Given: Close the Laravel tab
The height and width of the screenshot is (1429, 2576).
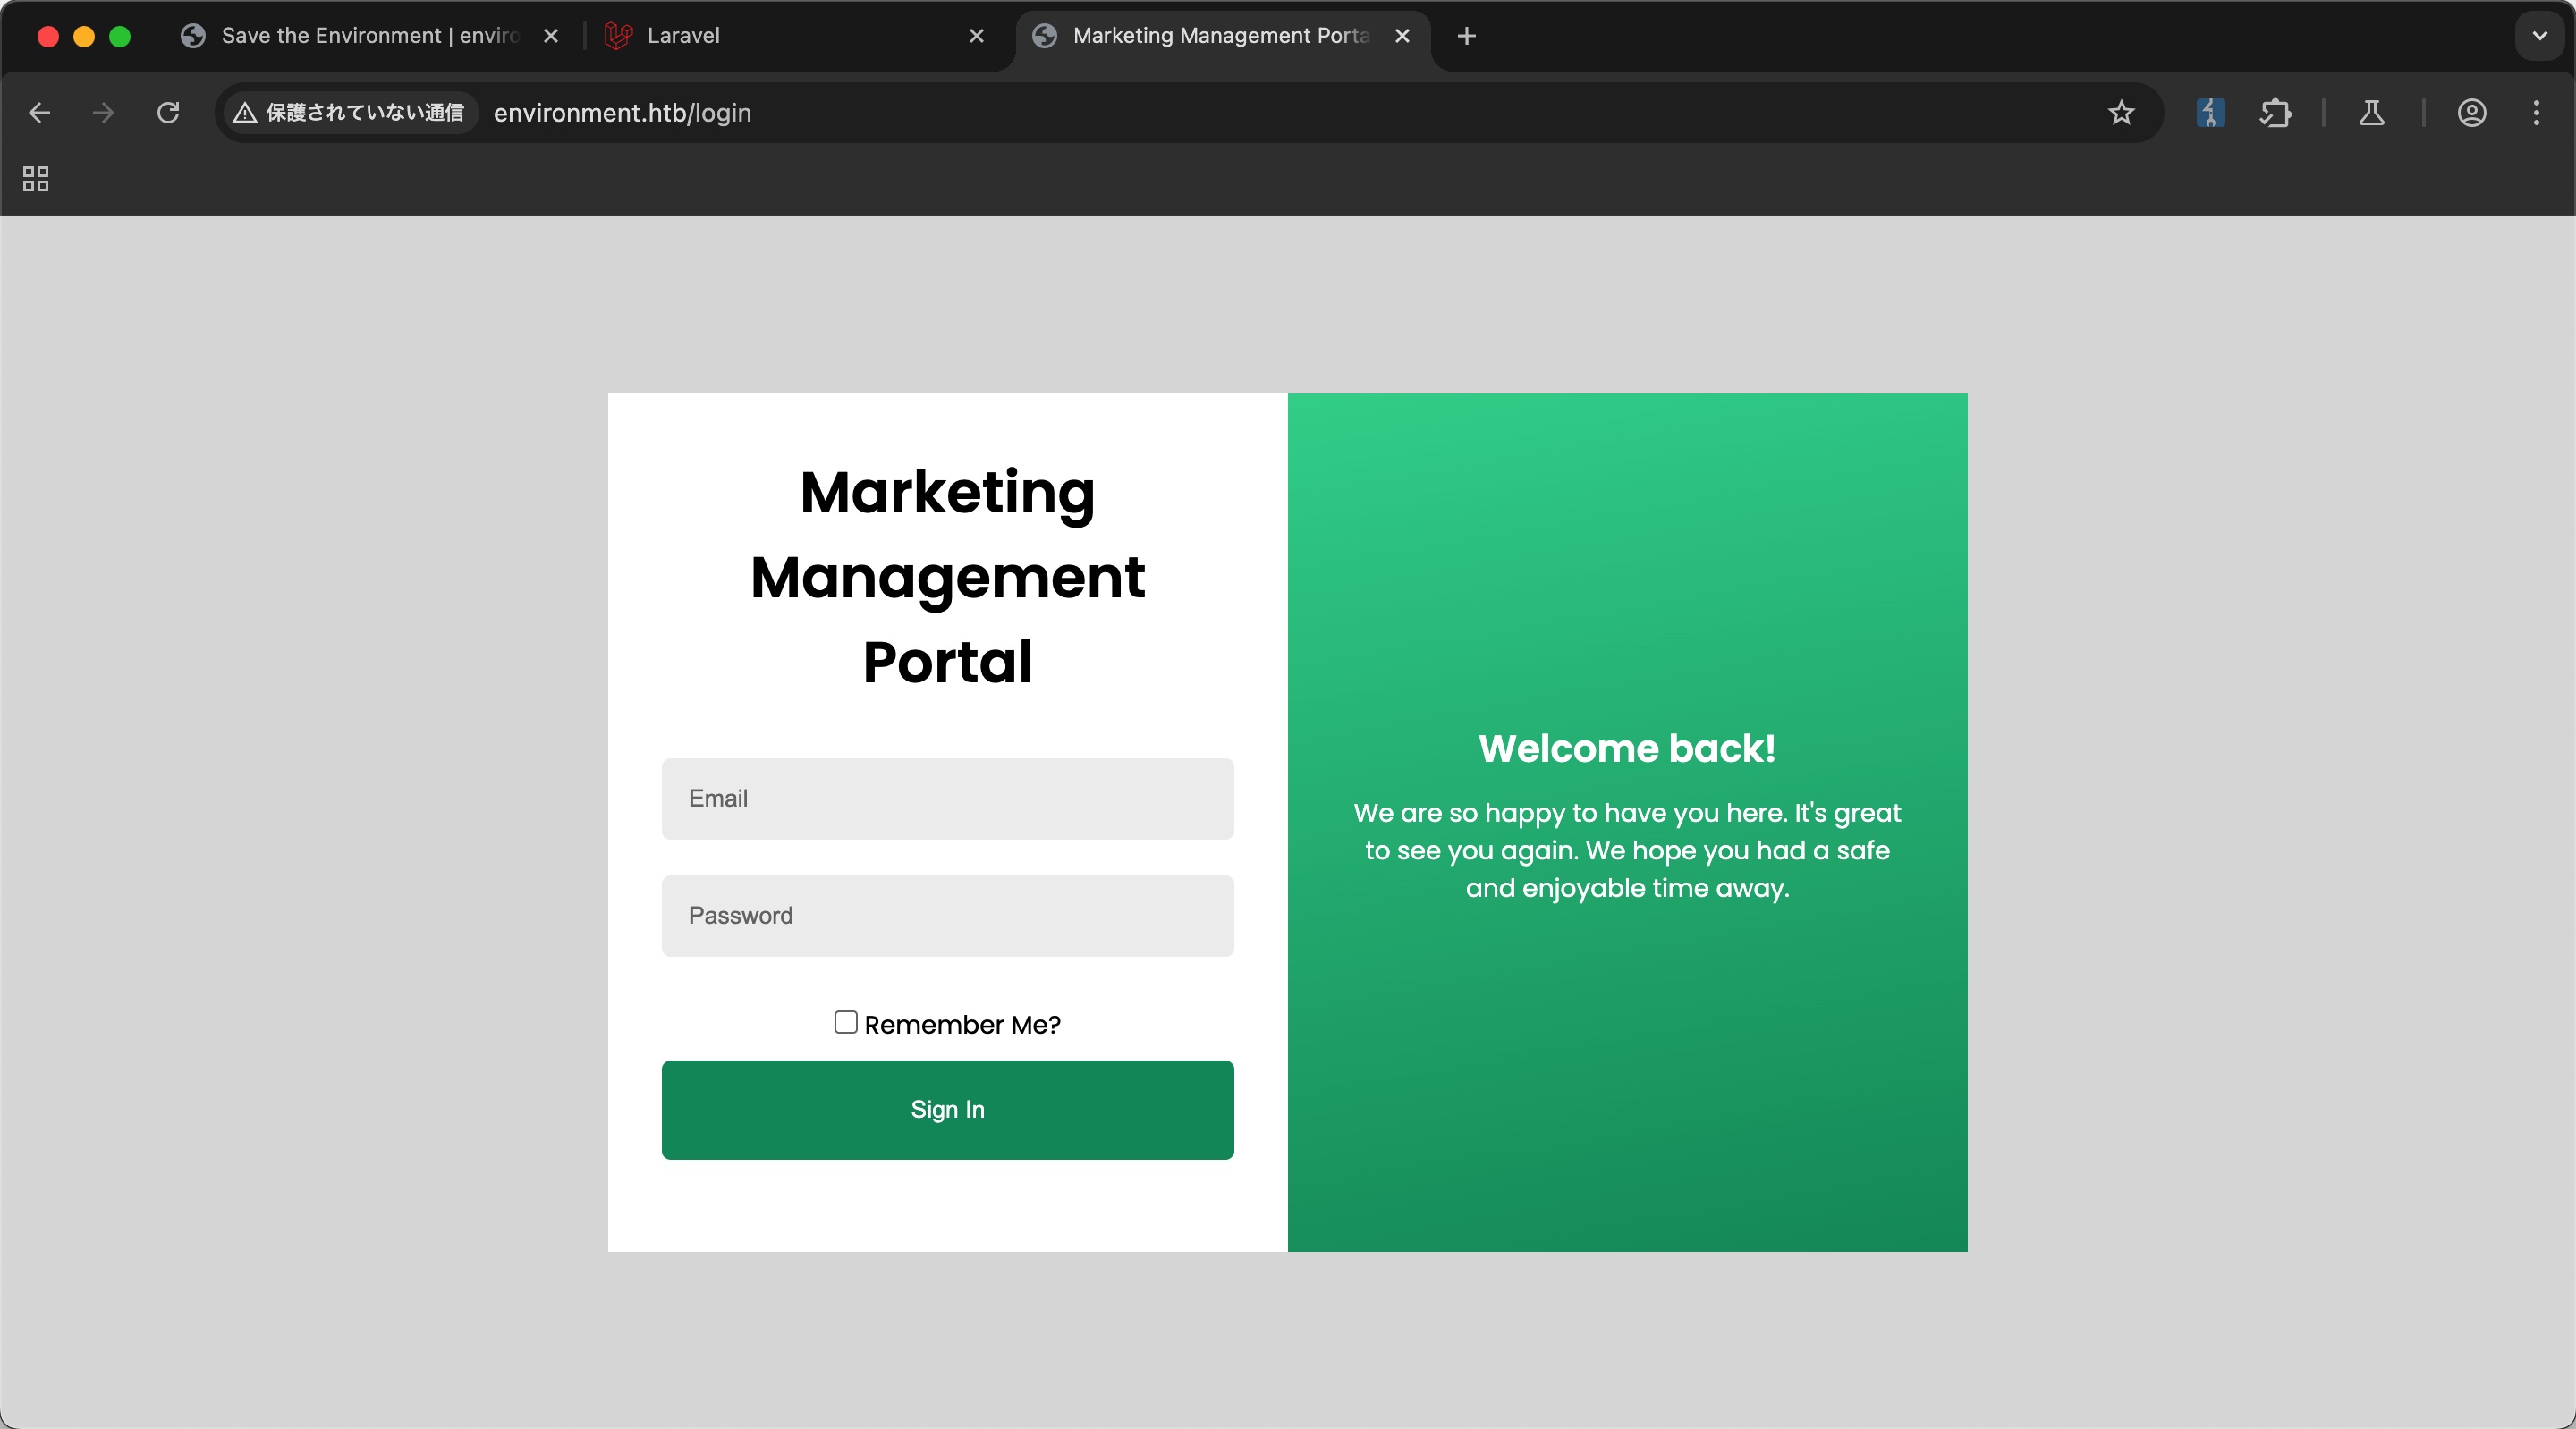Looking at the screenshot, I should (976, 36).
